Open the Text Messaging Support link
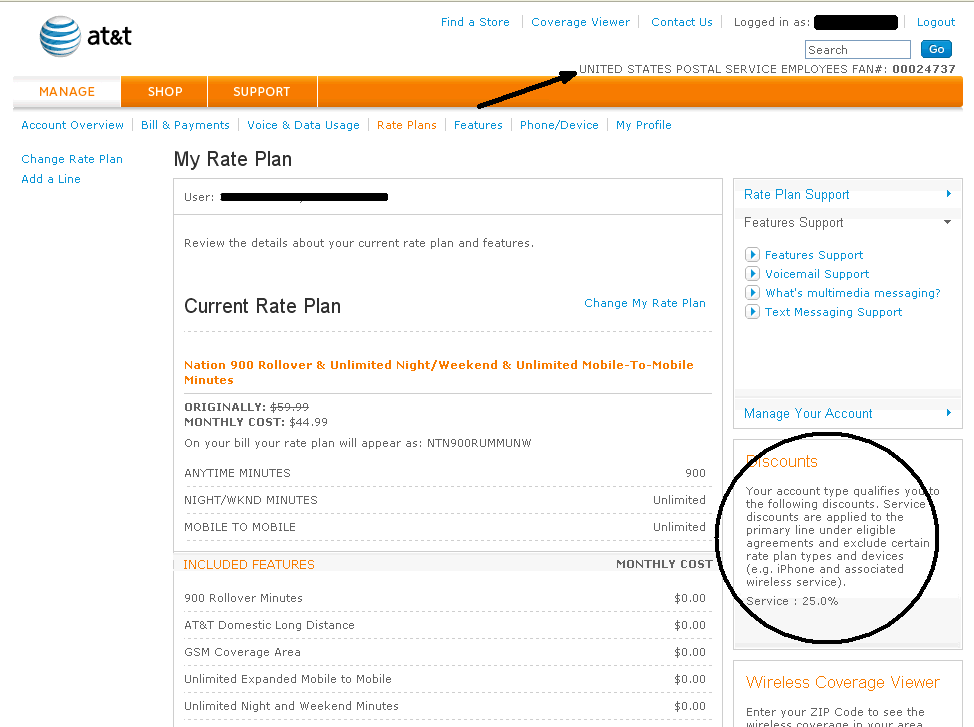Screen dimensions: 974x727 coord(834,312)
